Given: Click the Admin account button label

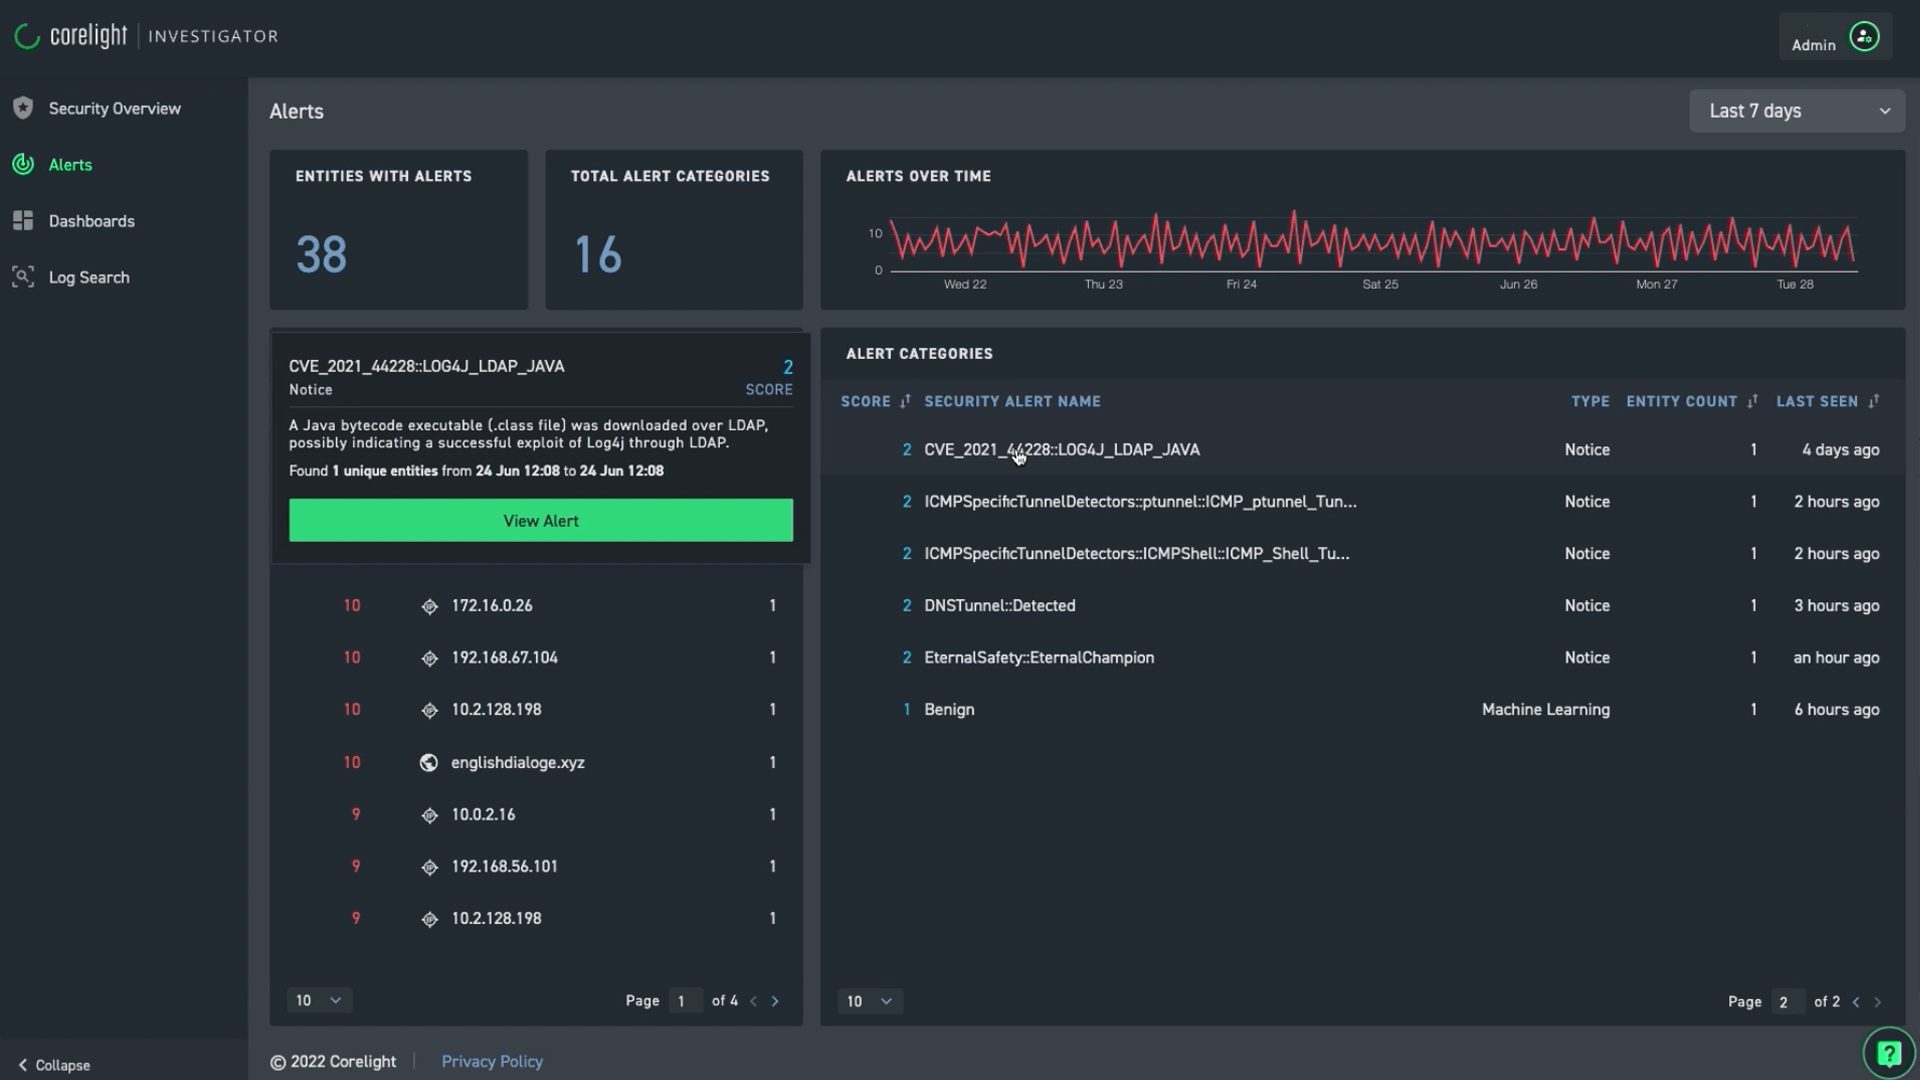Looking at the screenshot, I should pos(1813,45).
